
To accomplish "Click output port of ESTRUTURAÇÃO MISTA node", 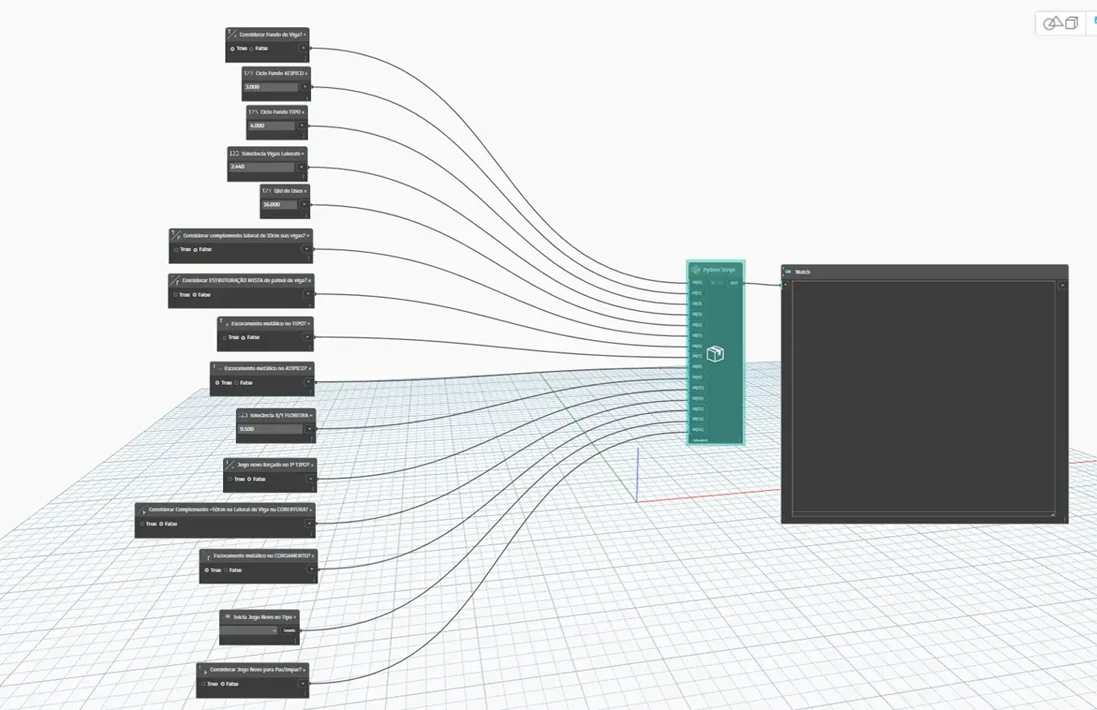I will (x=308, y=294).
